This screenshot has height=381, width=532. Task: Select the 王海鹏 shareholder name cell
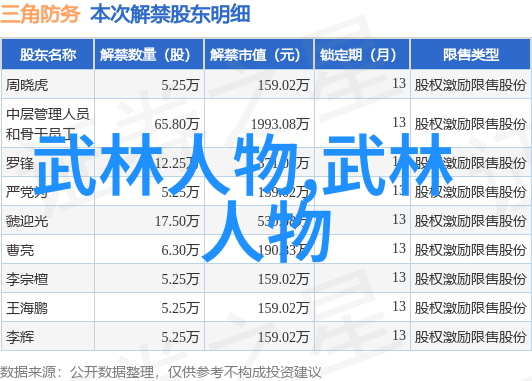click(48, 308)
